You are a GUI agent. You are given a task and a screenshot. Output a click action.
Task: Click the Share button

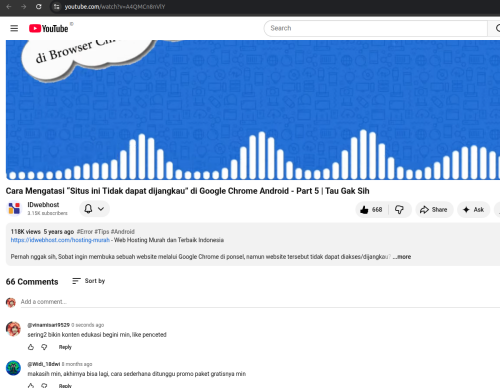click(434, 210)
